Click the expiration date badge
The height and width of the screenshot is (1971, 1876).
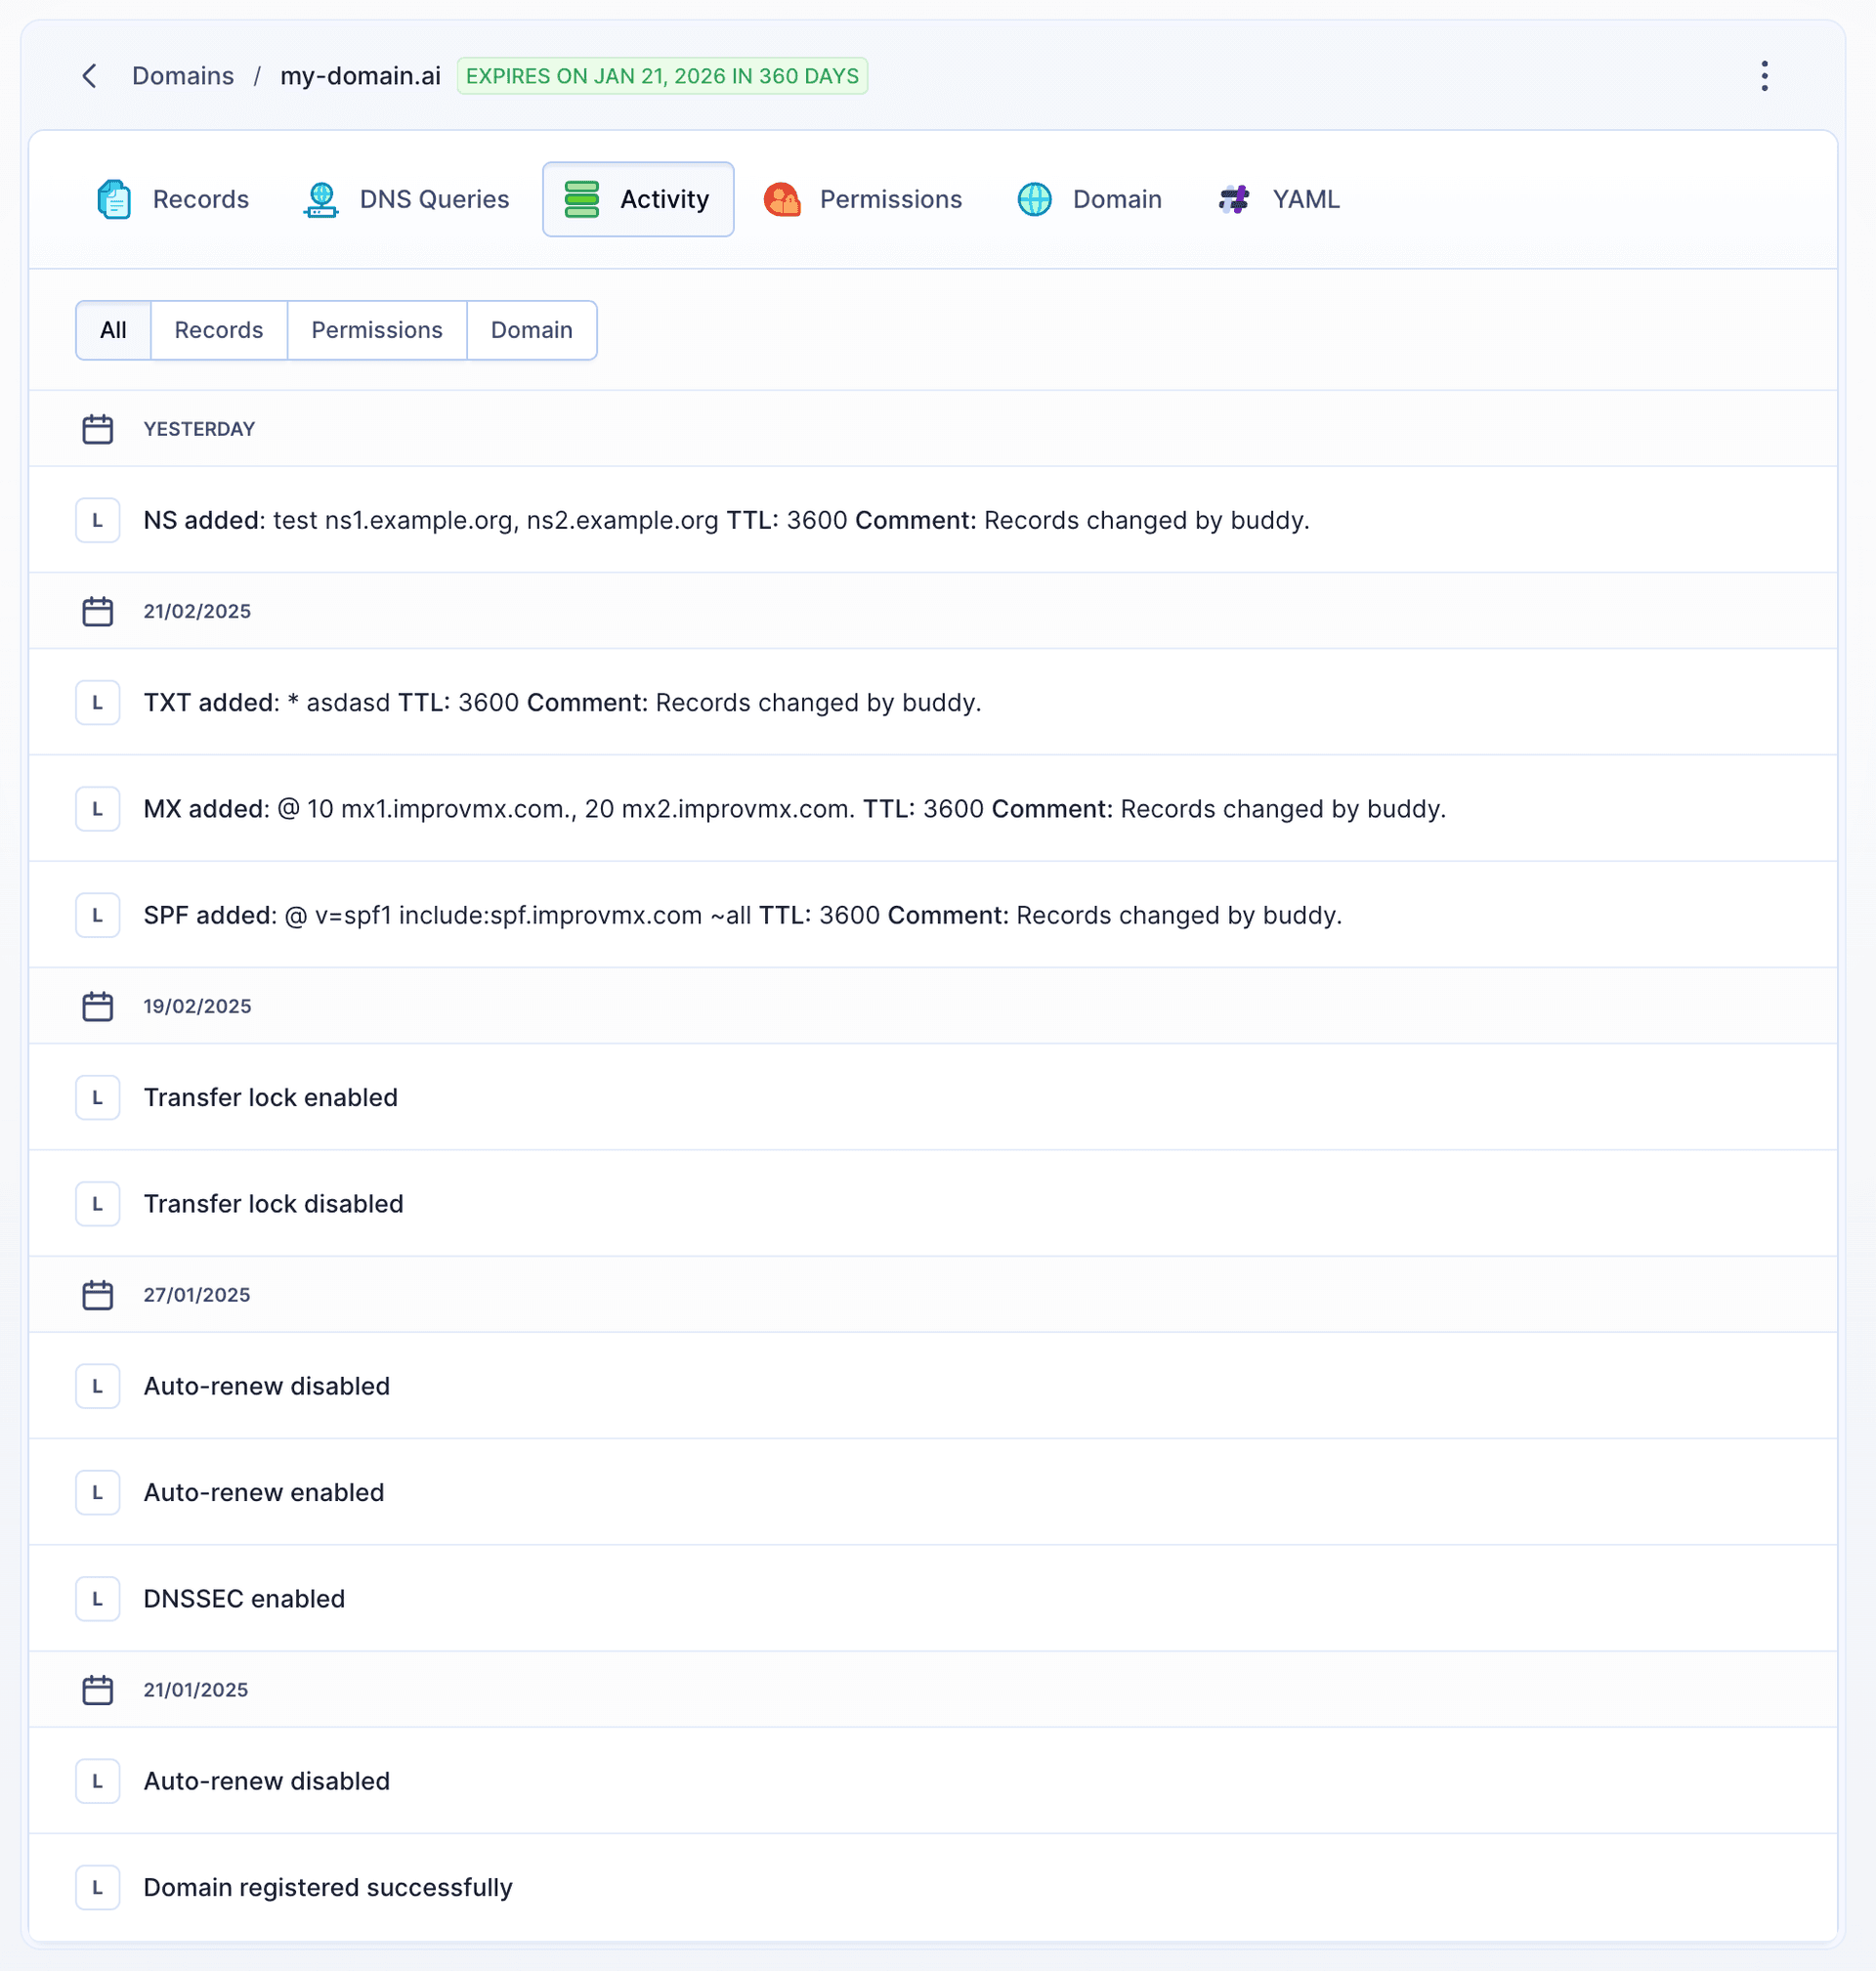click(662, 76)
